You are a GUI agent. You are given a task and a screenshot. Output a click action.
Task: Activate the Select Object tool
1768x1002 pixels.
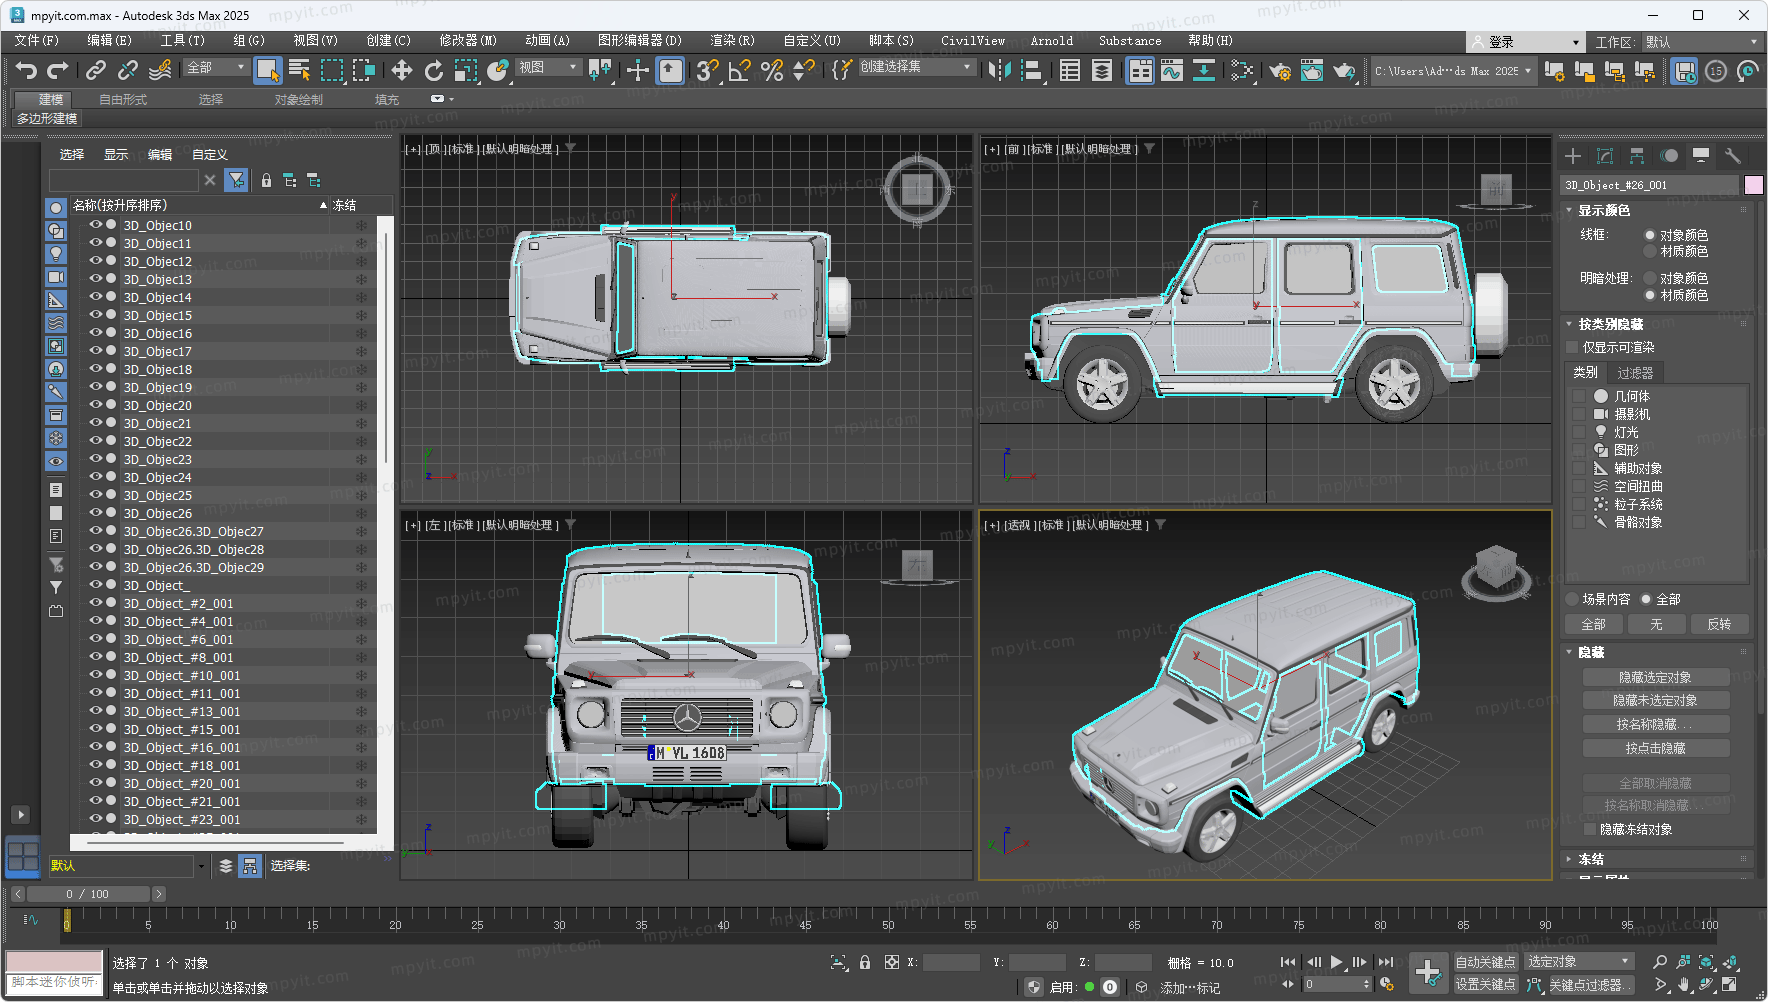point(267,70)
